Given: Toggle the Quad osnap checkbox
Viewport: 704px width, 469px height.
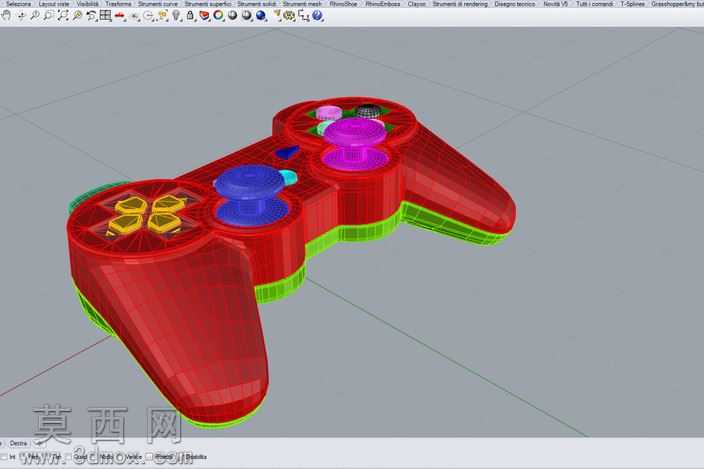Looking at the screenshot, I should [x=70, y=457].
